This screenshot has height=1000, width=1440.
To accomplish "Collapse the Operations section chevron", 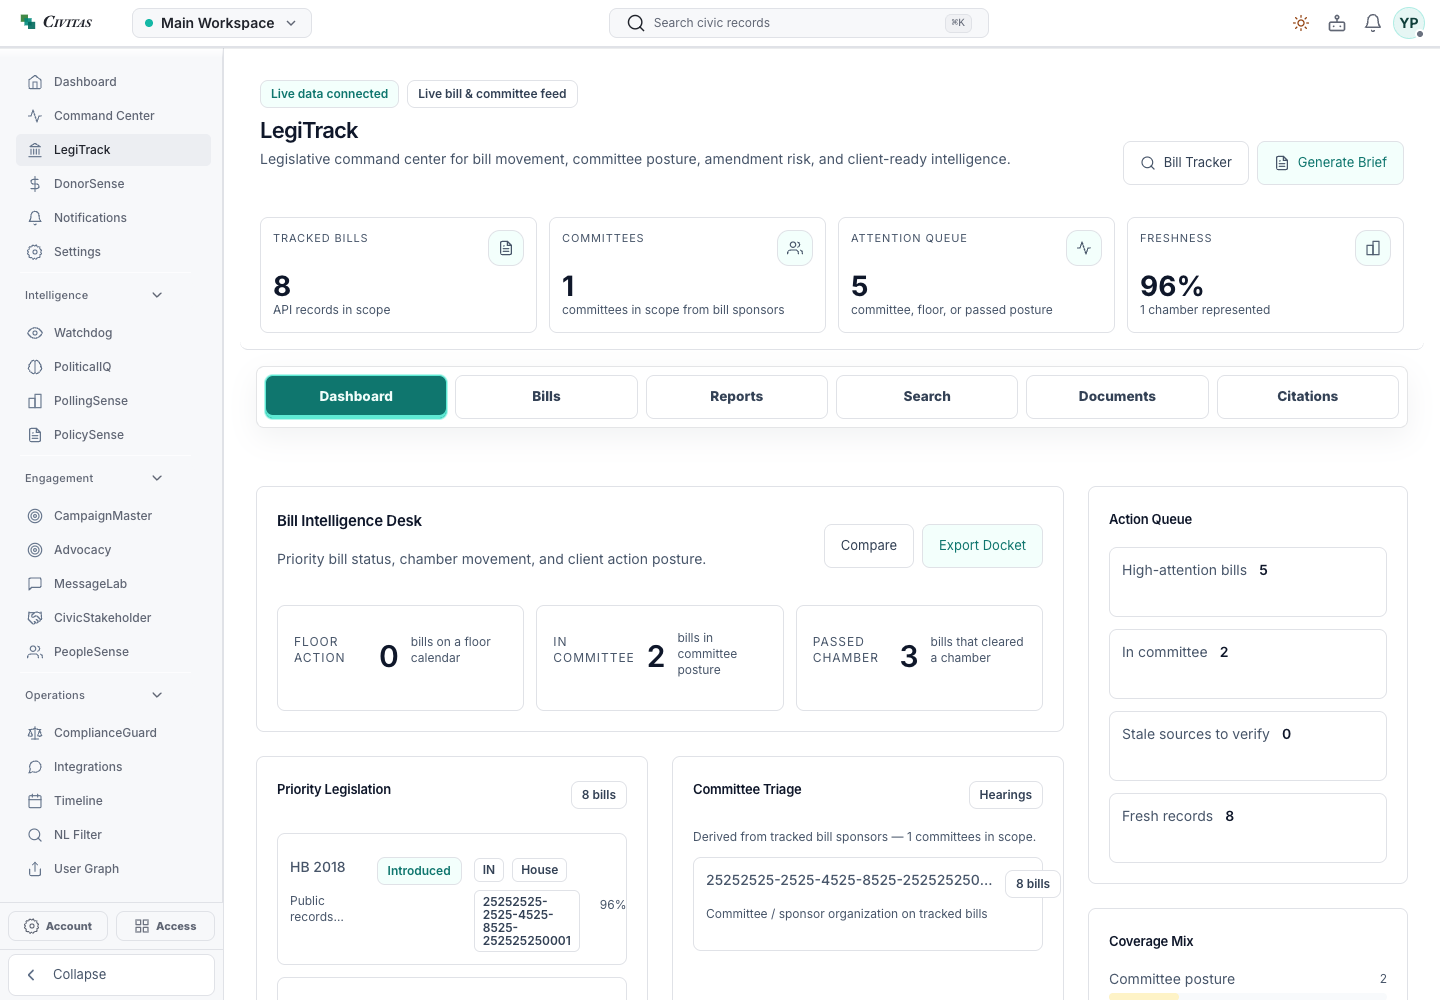I will click(x=157, y=695).
